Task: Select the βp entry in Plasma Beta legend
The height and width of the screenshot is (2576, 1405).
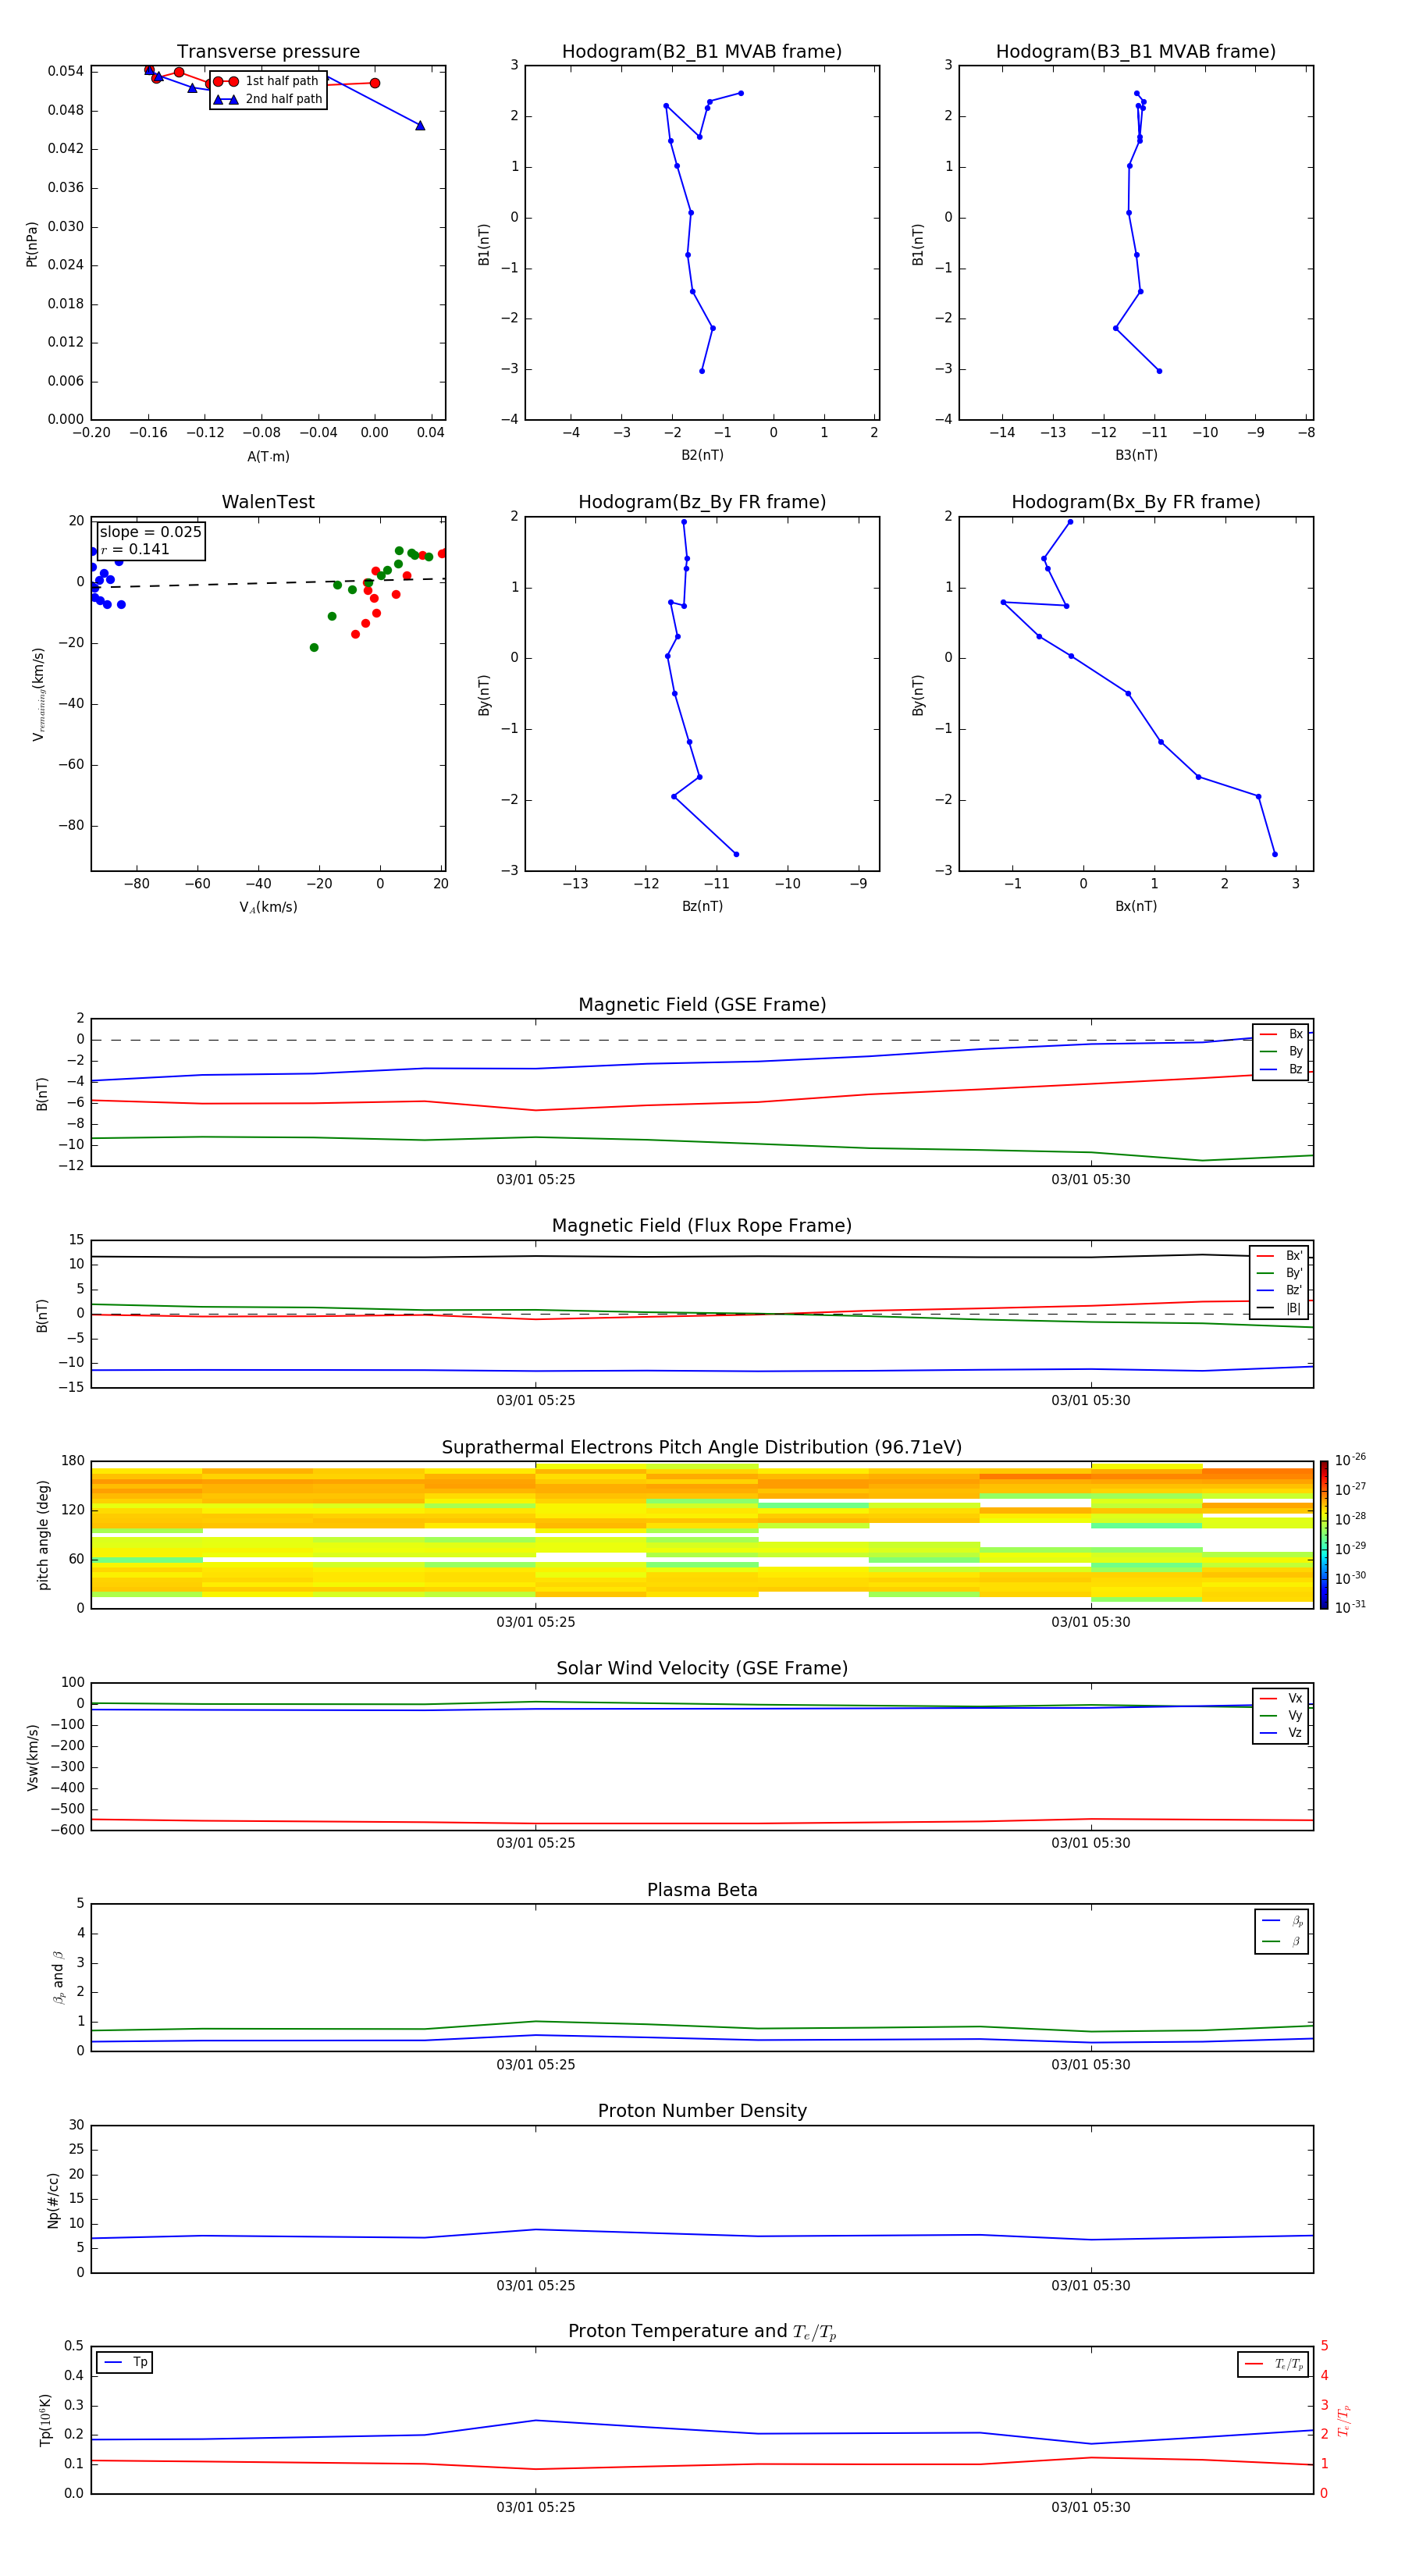Action: [1282, 1921]
